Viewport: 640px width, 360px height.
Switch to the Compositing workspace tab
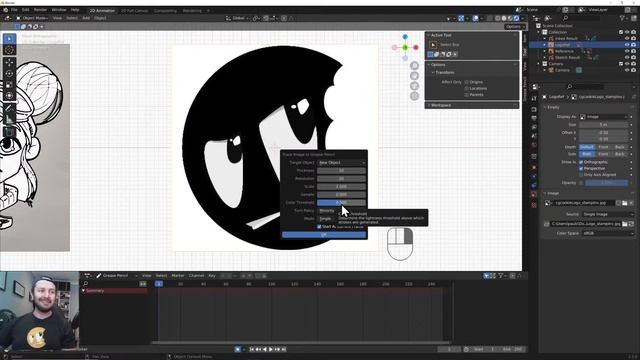click(x=165, y=11)
